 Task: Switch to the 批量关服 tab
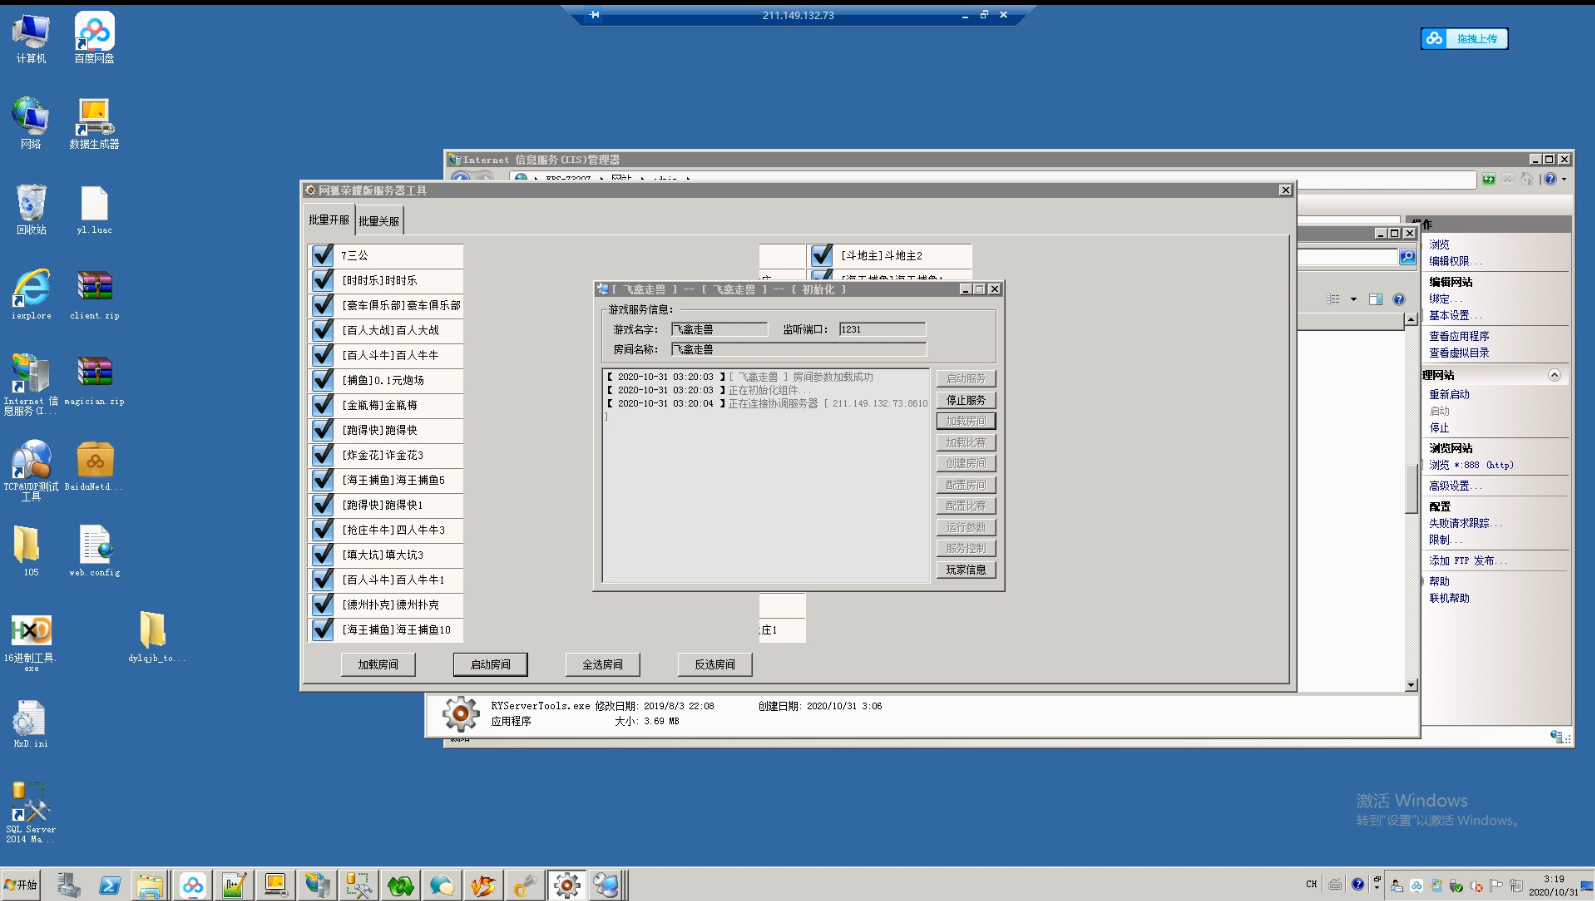378,221
